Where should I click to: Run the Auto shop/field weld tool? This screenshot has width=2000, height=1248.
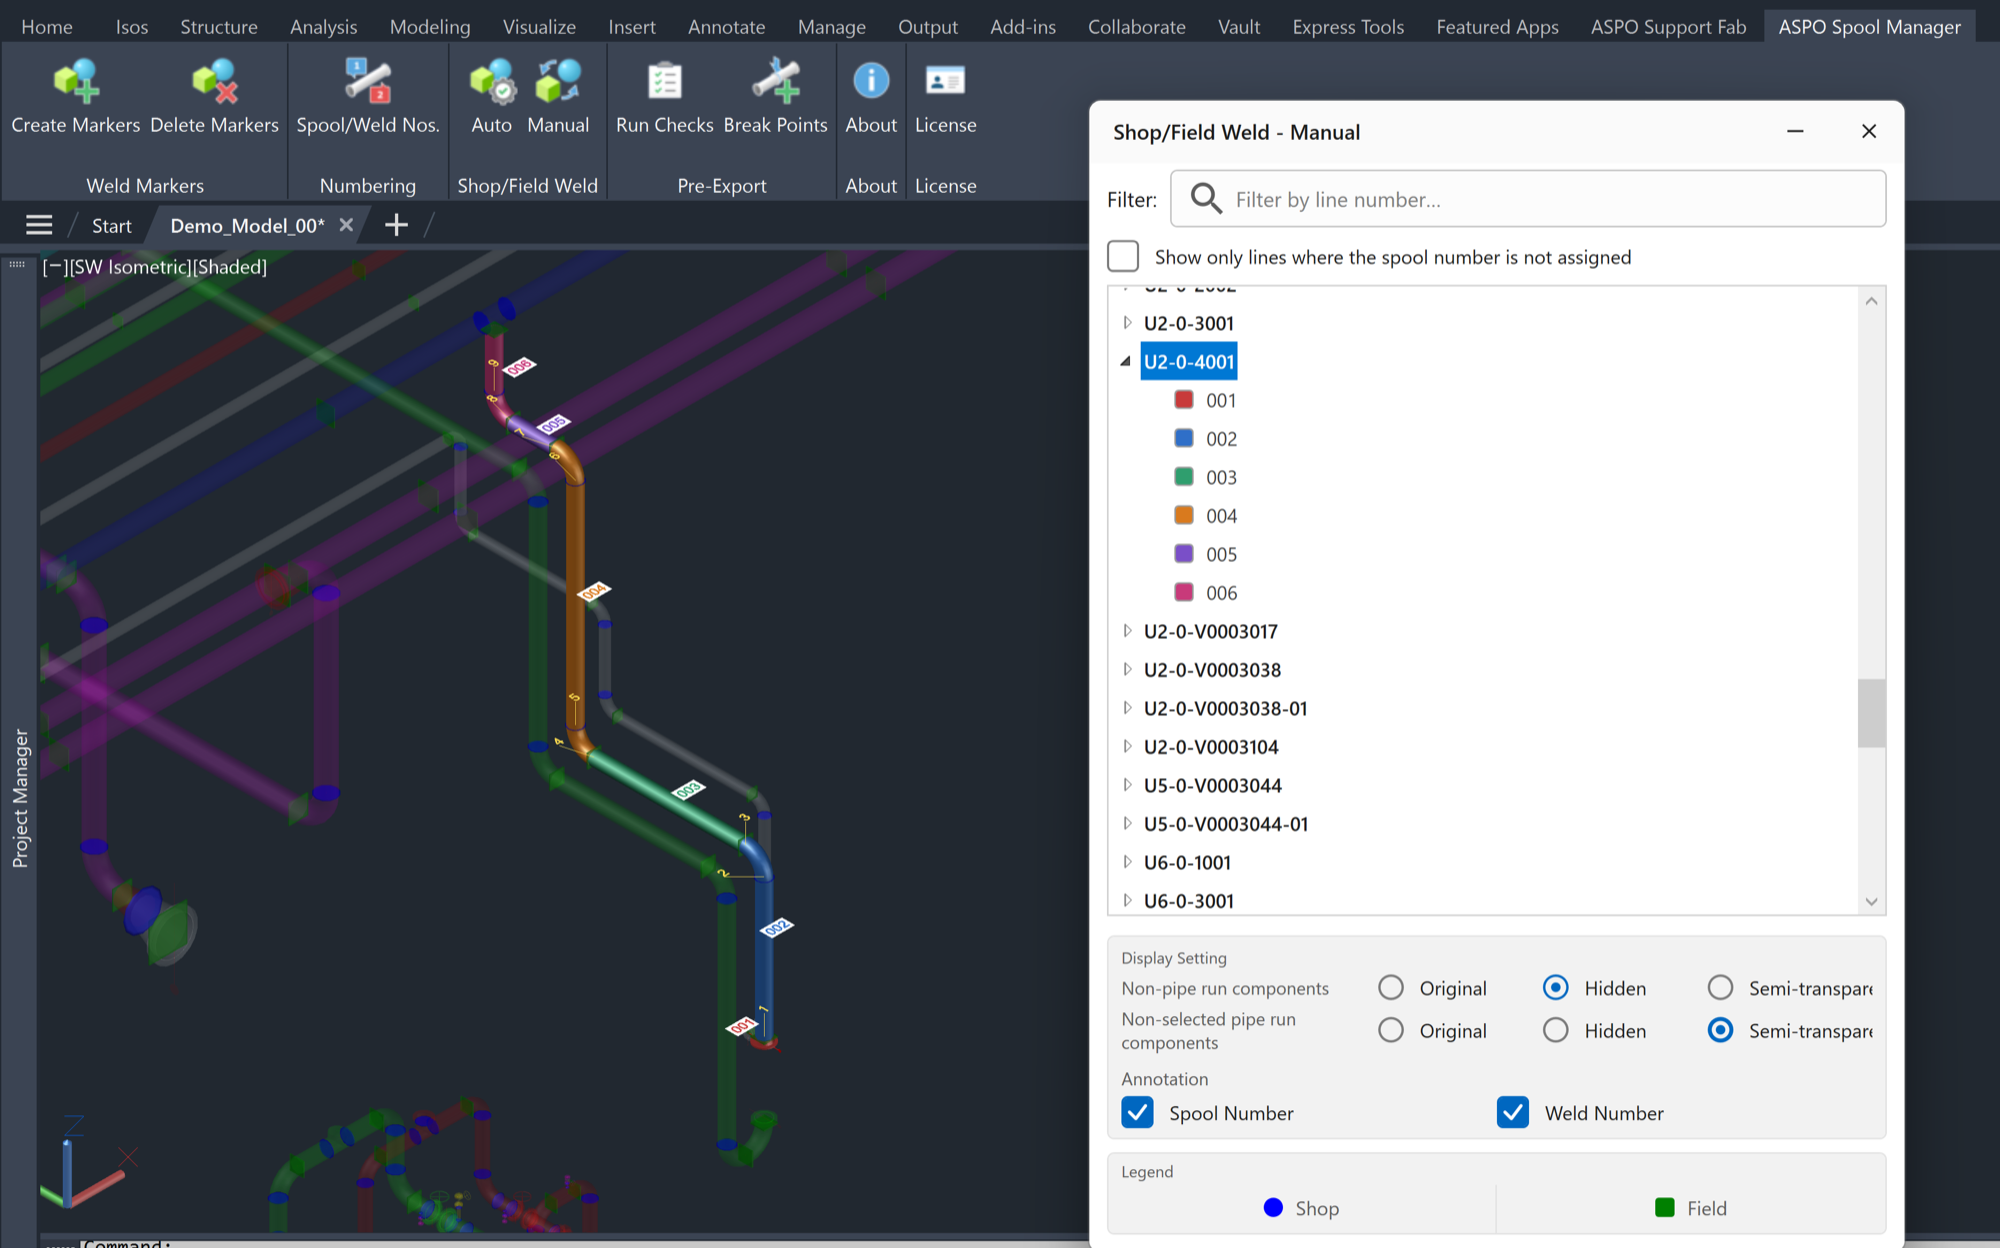[x=492, y=81]
